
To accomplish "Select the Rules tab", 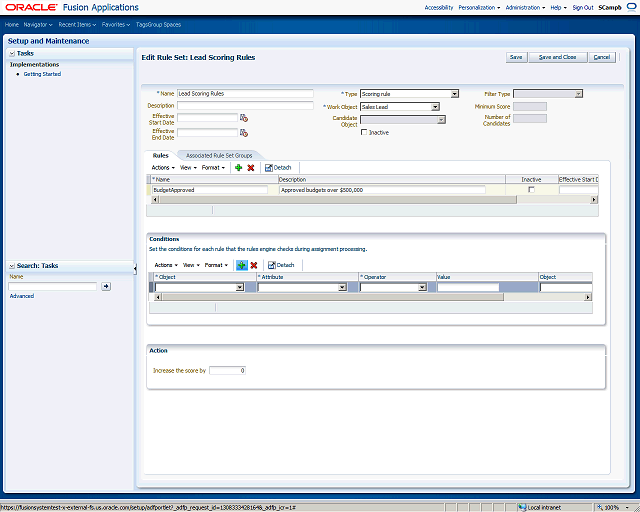I will [160, 156].
